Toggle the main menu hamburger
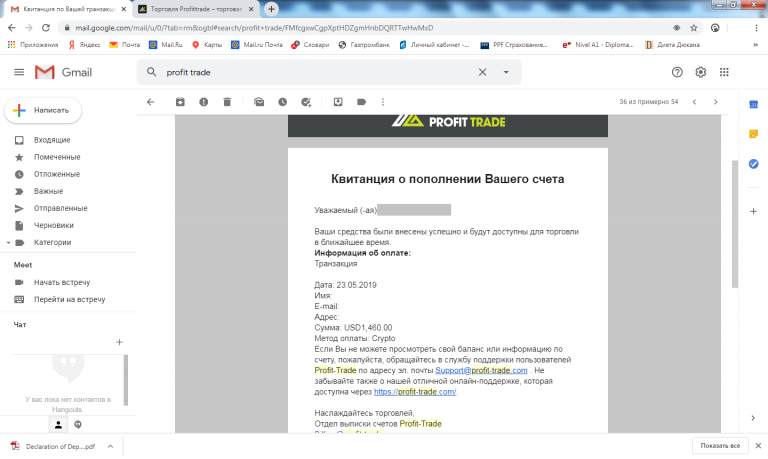Screen dimensions: 768x459 click(x=19, y=72)
